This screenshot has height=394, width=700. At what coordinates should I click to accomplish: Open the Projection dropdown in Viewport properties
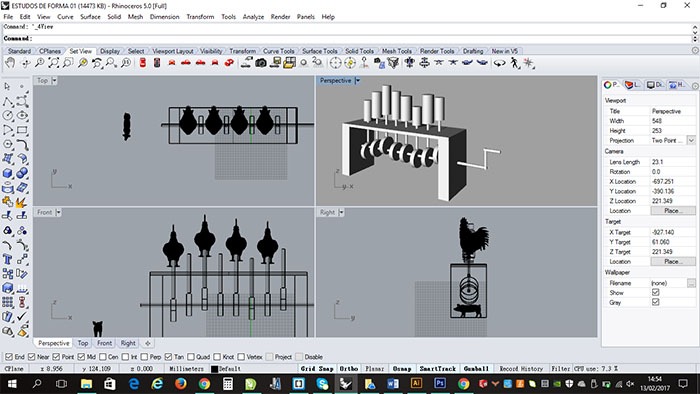point(691,141)
